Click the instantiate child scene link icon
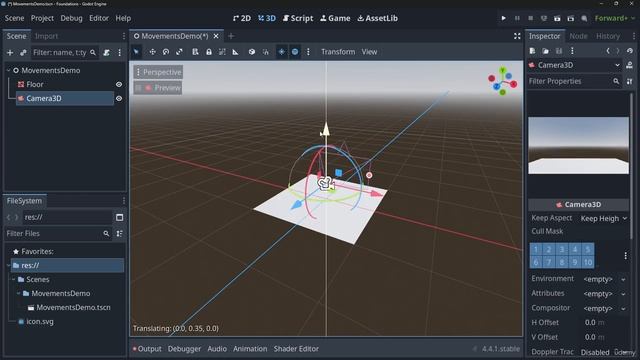The width and height of the screenshot is (640, 360). coord(23,53)
